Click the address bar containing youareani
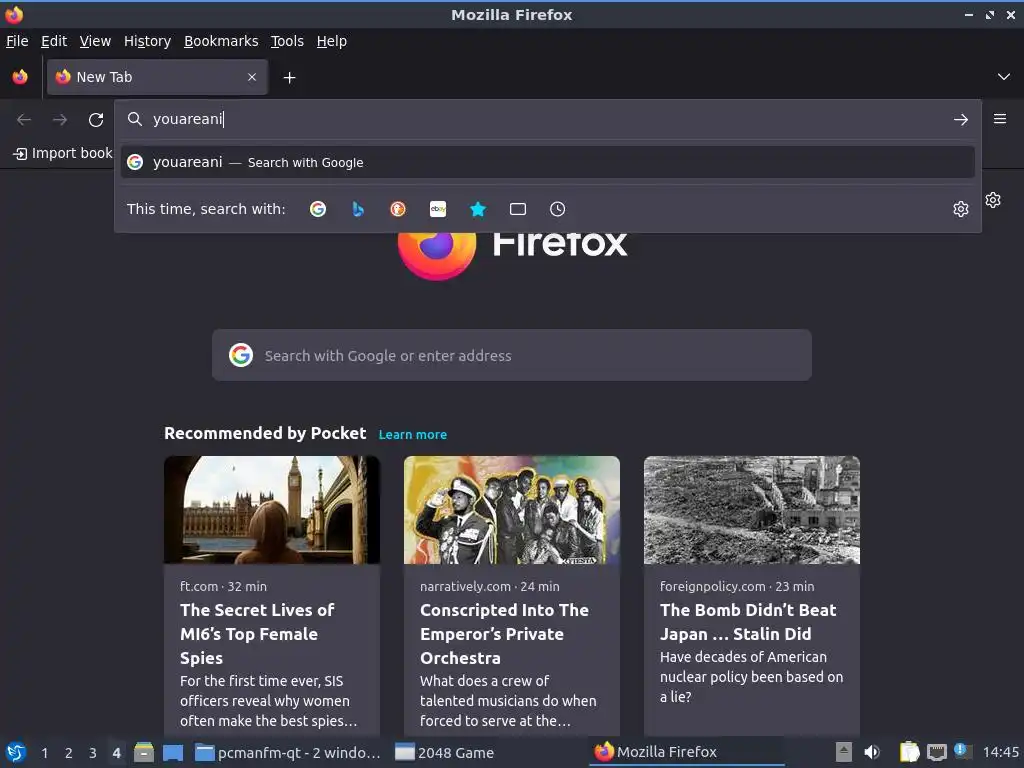 [547, 120]
